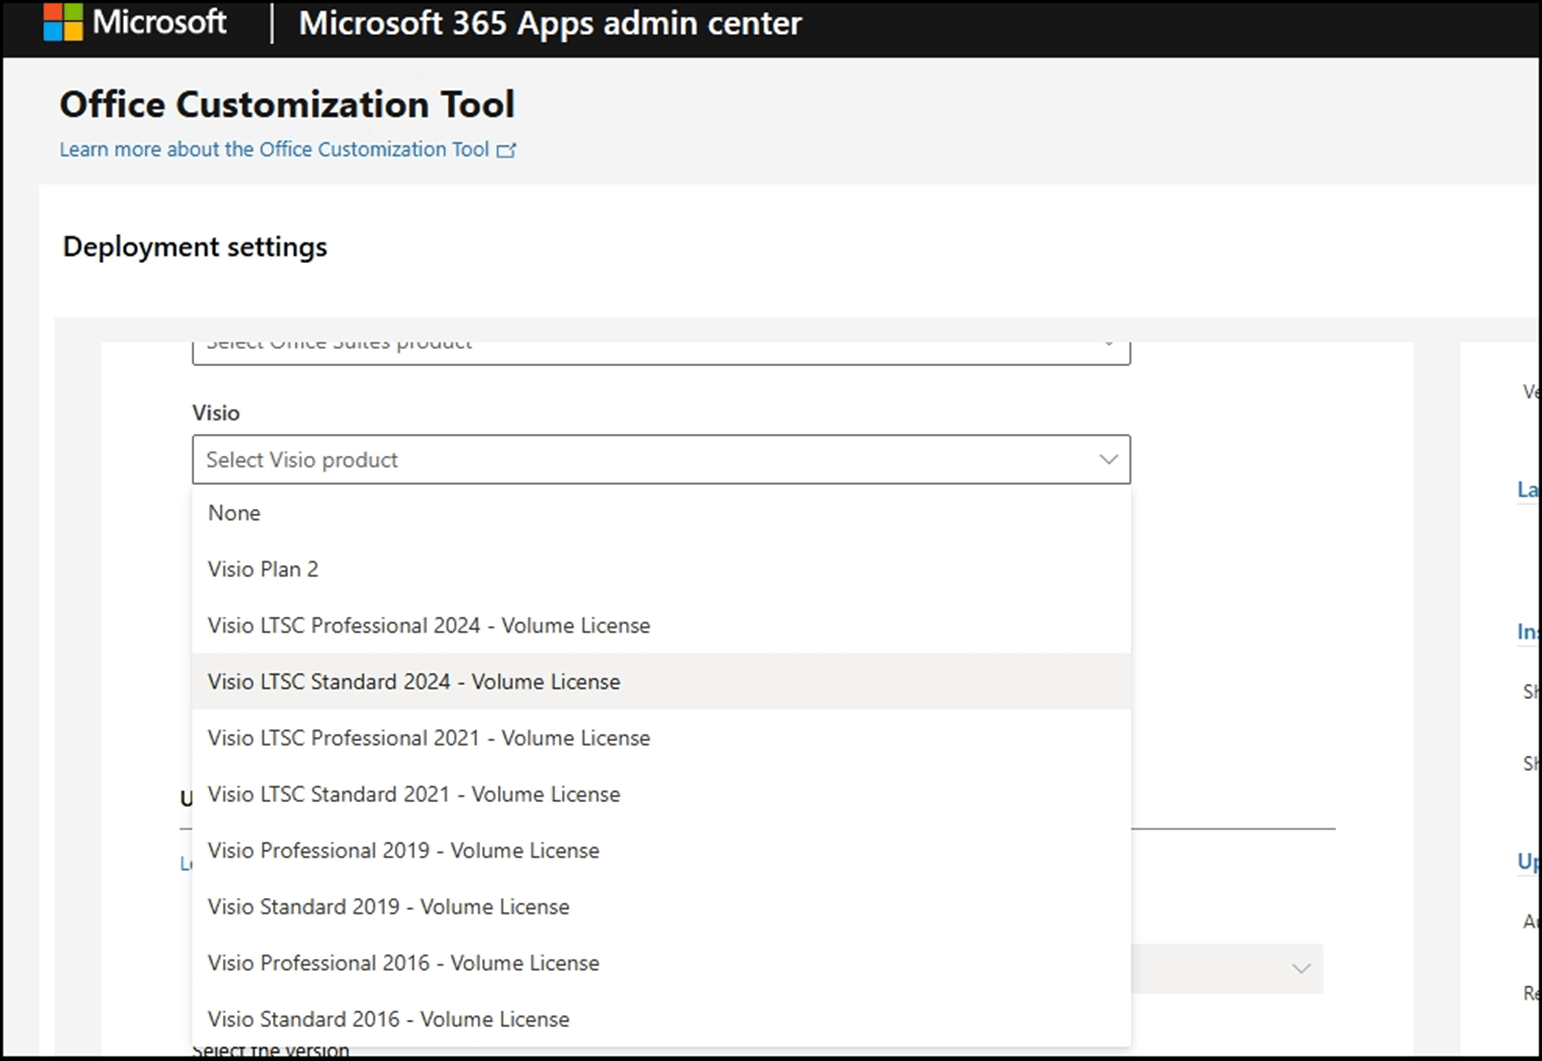Choose Visio LTSC Standard 2021 - Volume License
The image size is (1542, 1061).
click(x=413, y=794)
